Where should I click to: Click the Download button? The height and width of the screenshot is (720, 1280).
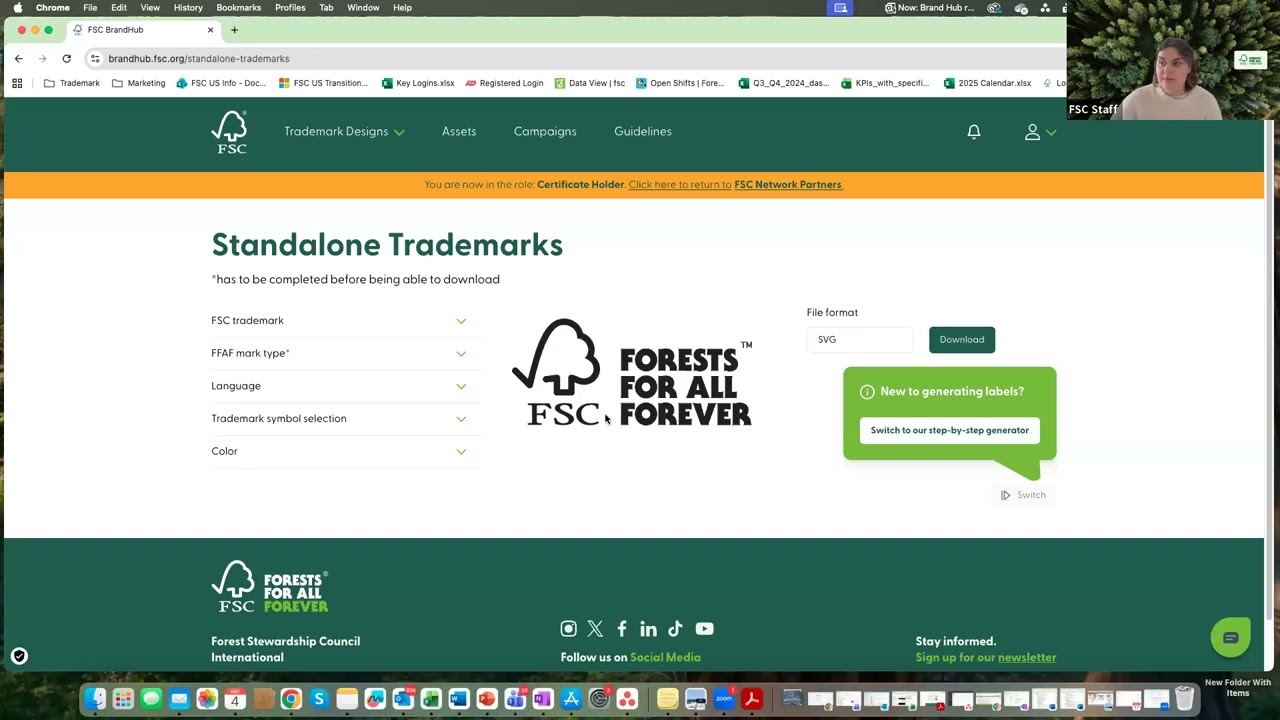pos(962,340)
